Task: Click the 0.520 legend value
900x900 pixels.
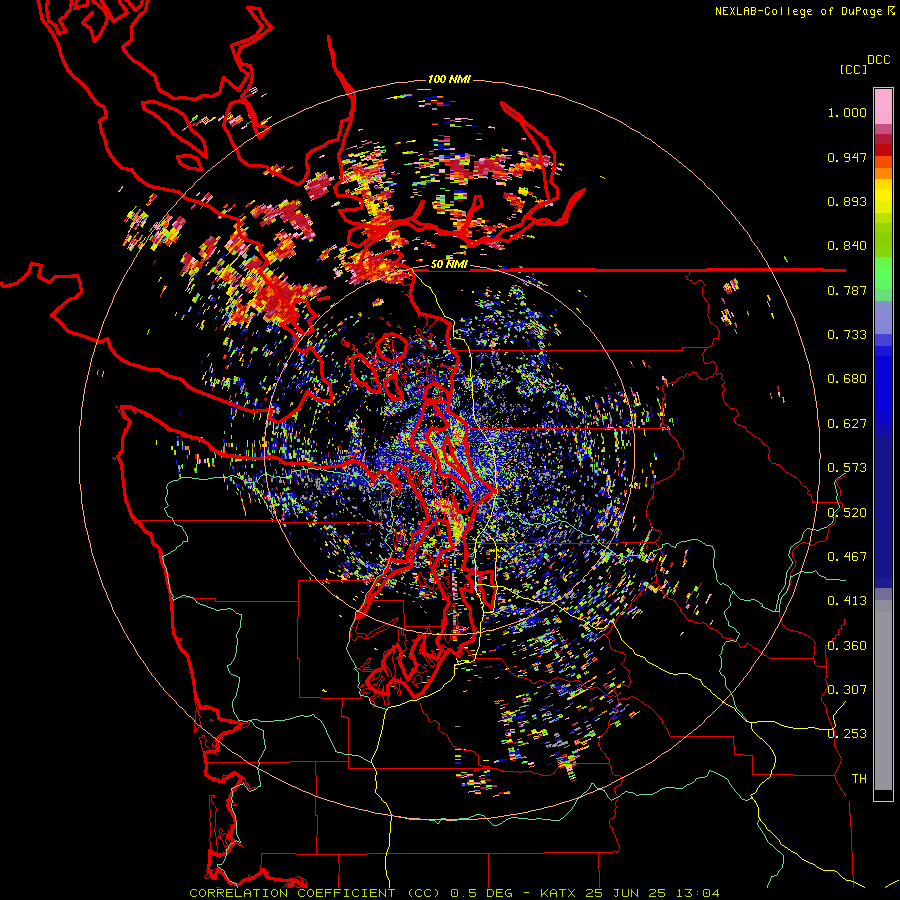Action: pyautogui.click(x=847, y=513)
